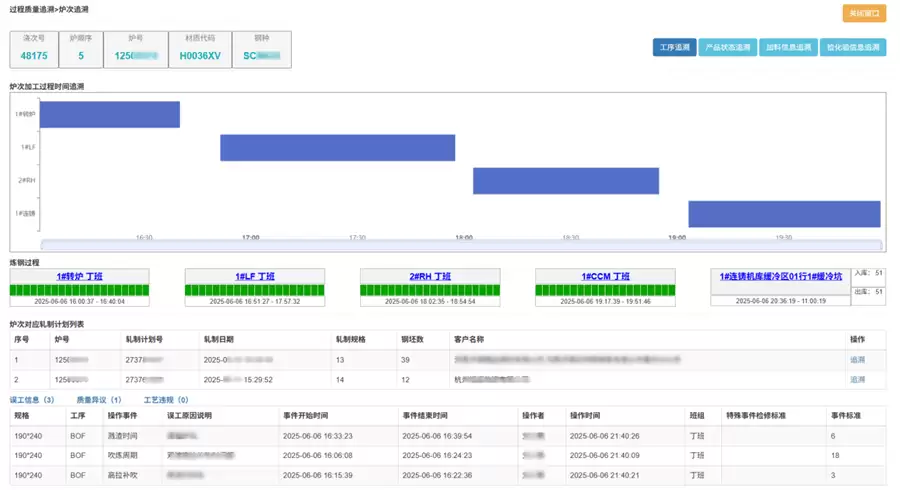
Task: Open the 2#RH 丁班 process link
Action: (430, 276)
